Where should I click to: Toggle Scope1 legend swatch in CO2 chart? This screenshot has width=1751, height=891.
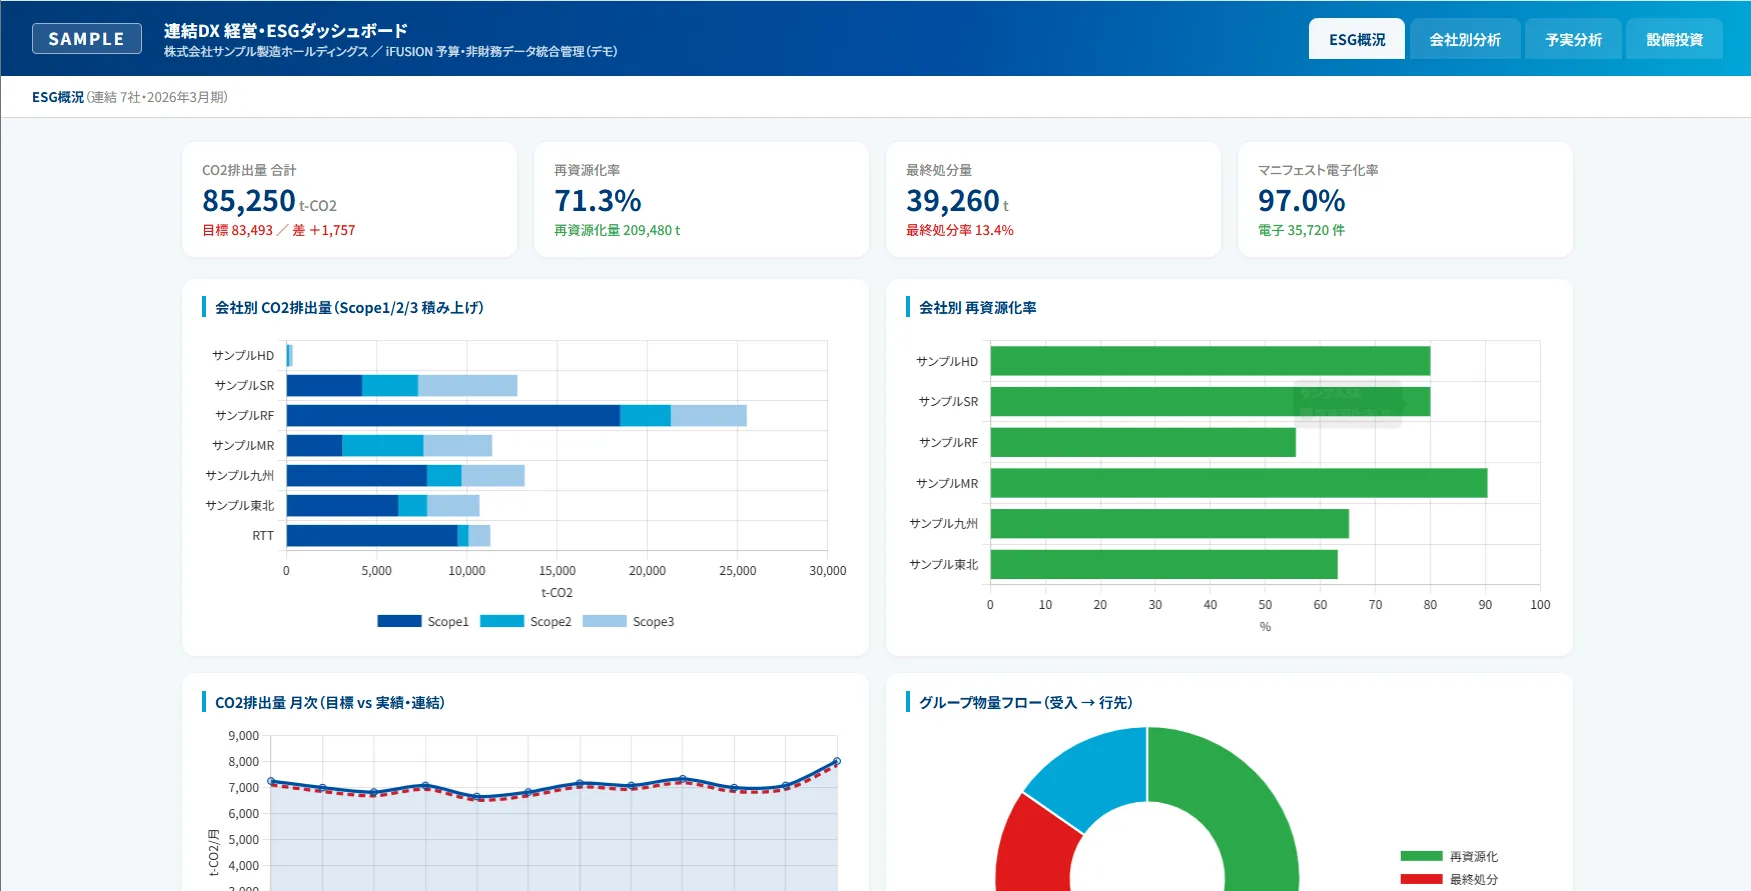[399, 621]
